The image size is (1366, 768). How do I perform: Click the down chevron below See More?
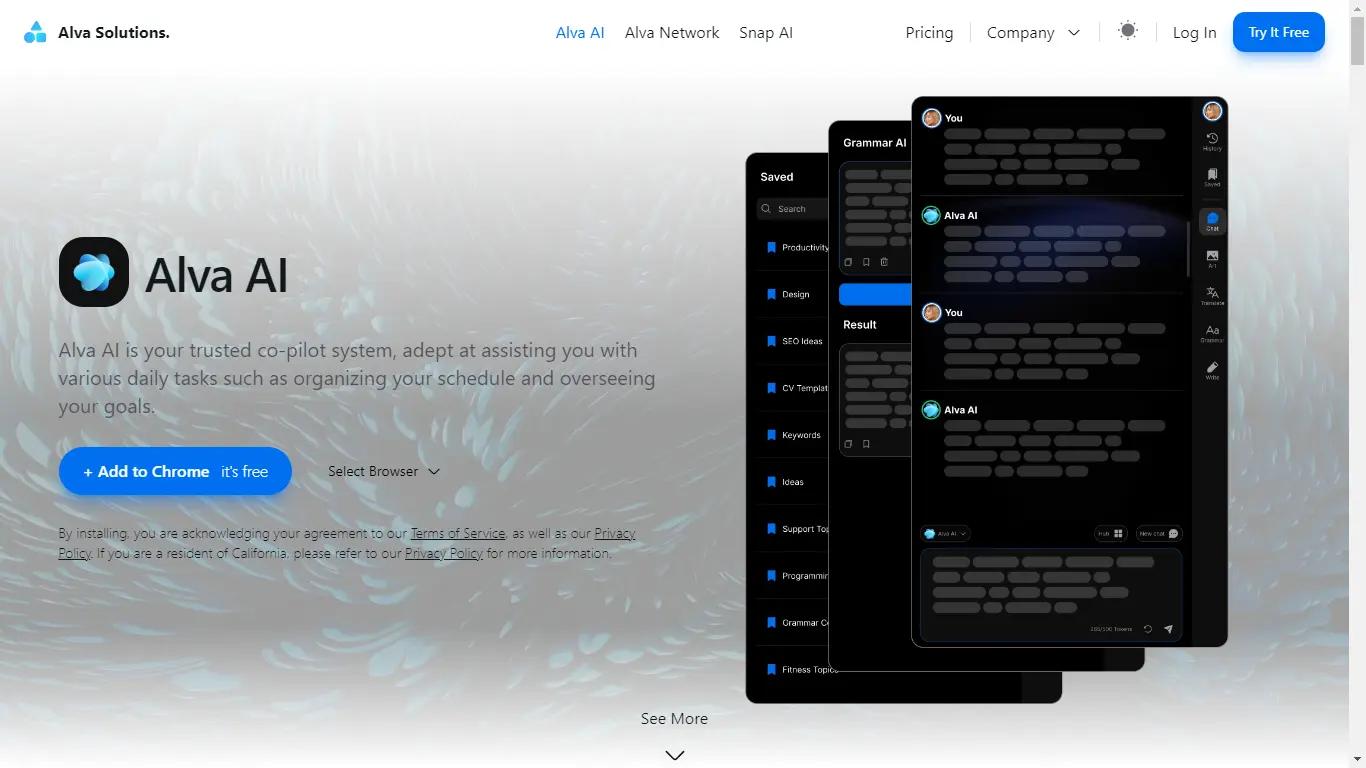[x=675, y=755]
